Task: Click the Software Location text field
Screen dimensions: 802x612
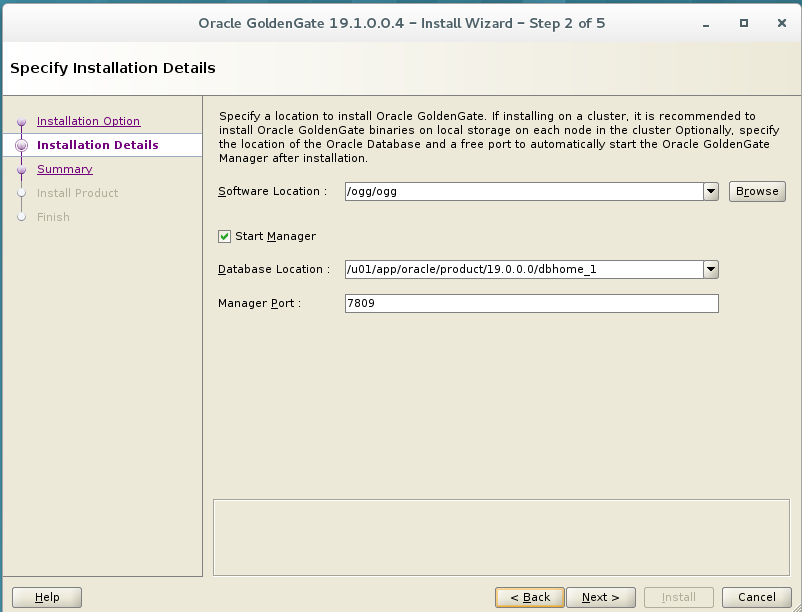Action: [x=524, y=192]
